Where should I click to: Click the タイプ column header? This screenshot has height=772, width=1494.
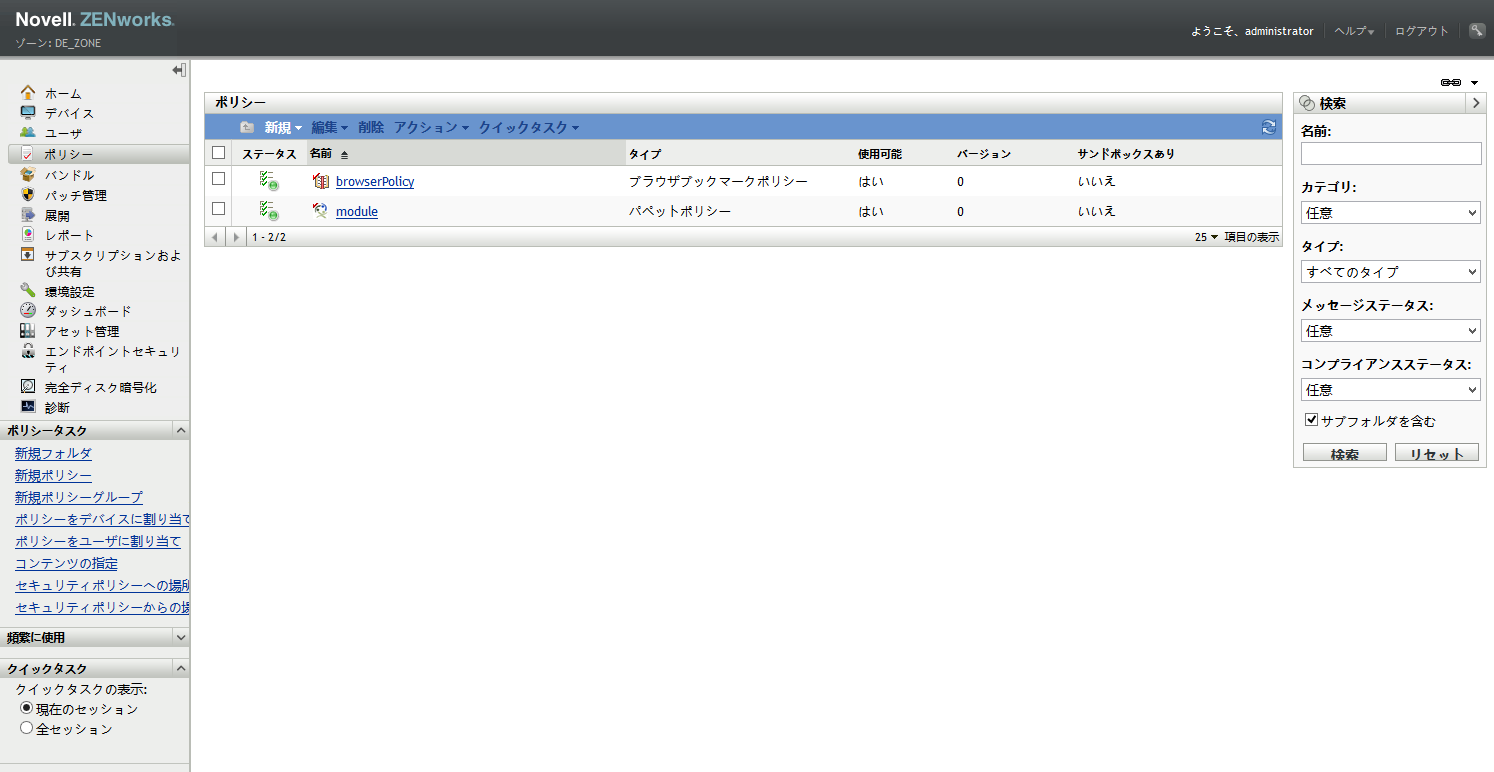645,154
